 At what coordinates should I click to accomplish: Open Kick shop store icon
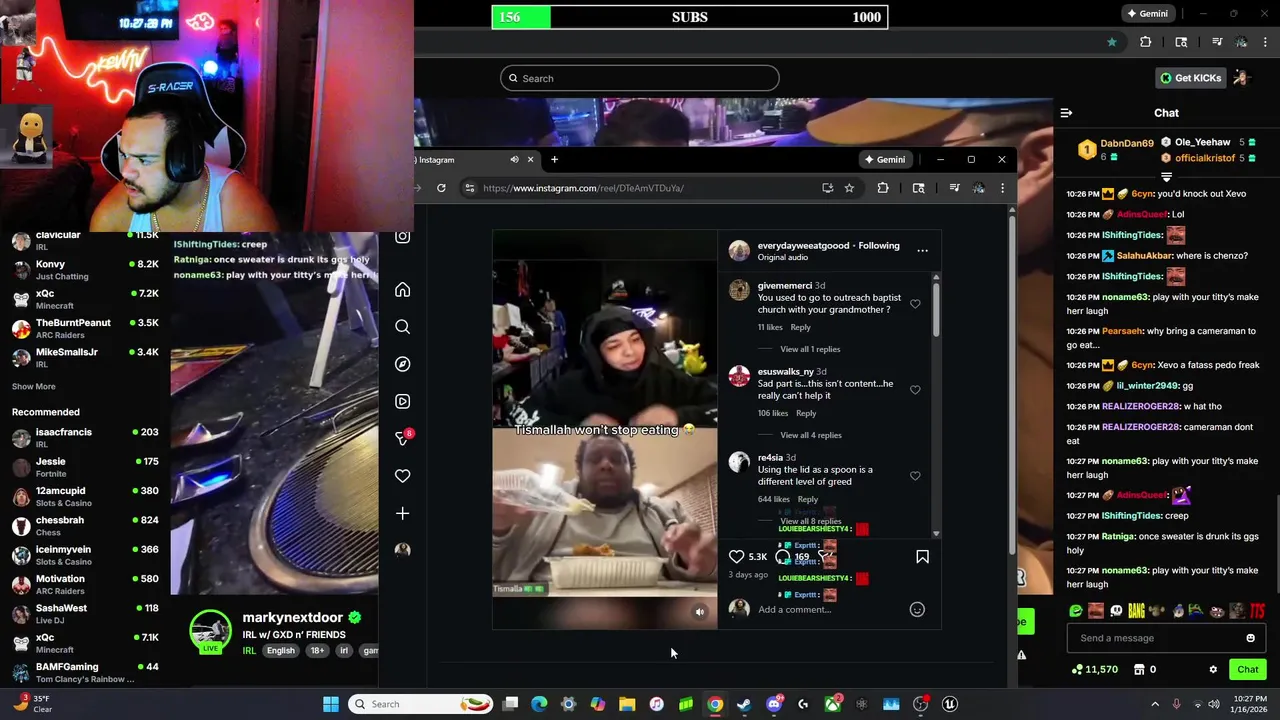tap(1138, 669)
